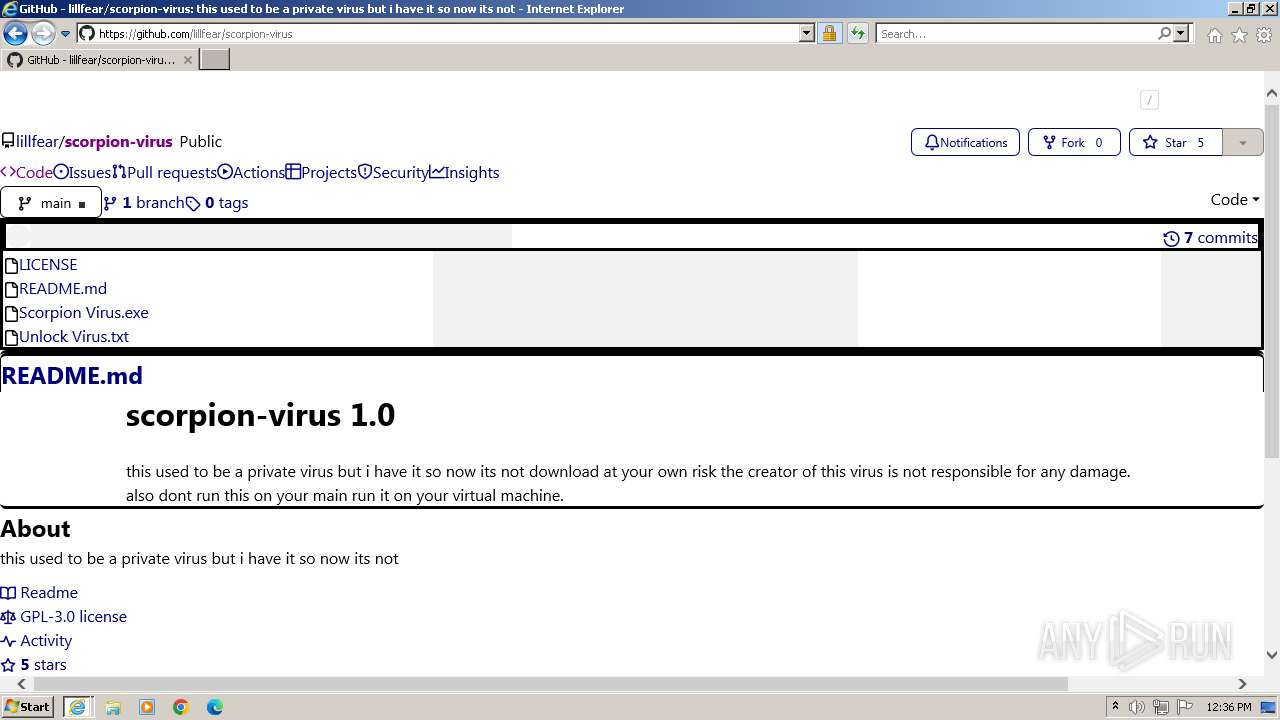This screenshot has width=1280, height=720.
Task: Click the horizontal scrollbar right arrow
Action: pos(1242,684)
